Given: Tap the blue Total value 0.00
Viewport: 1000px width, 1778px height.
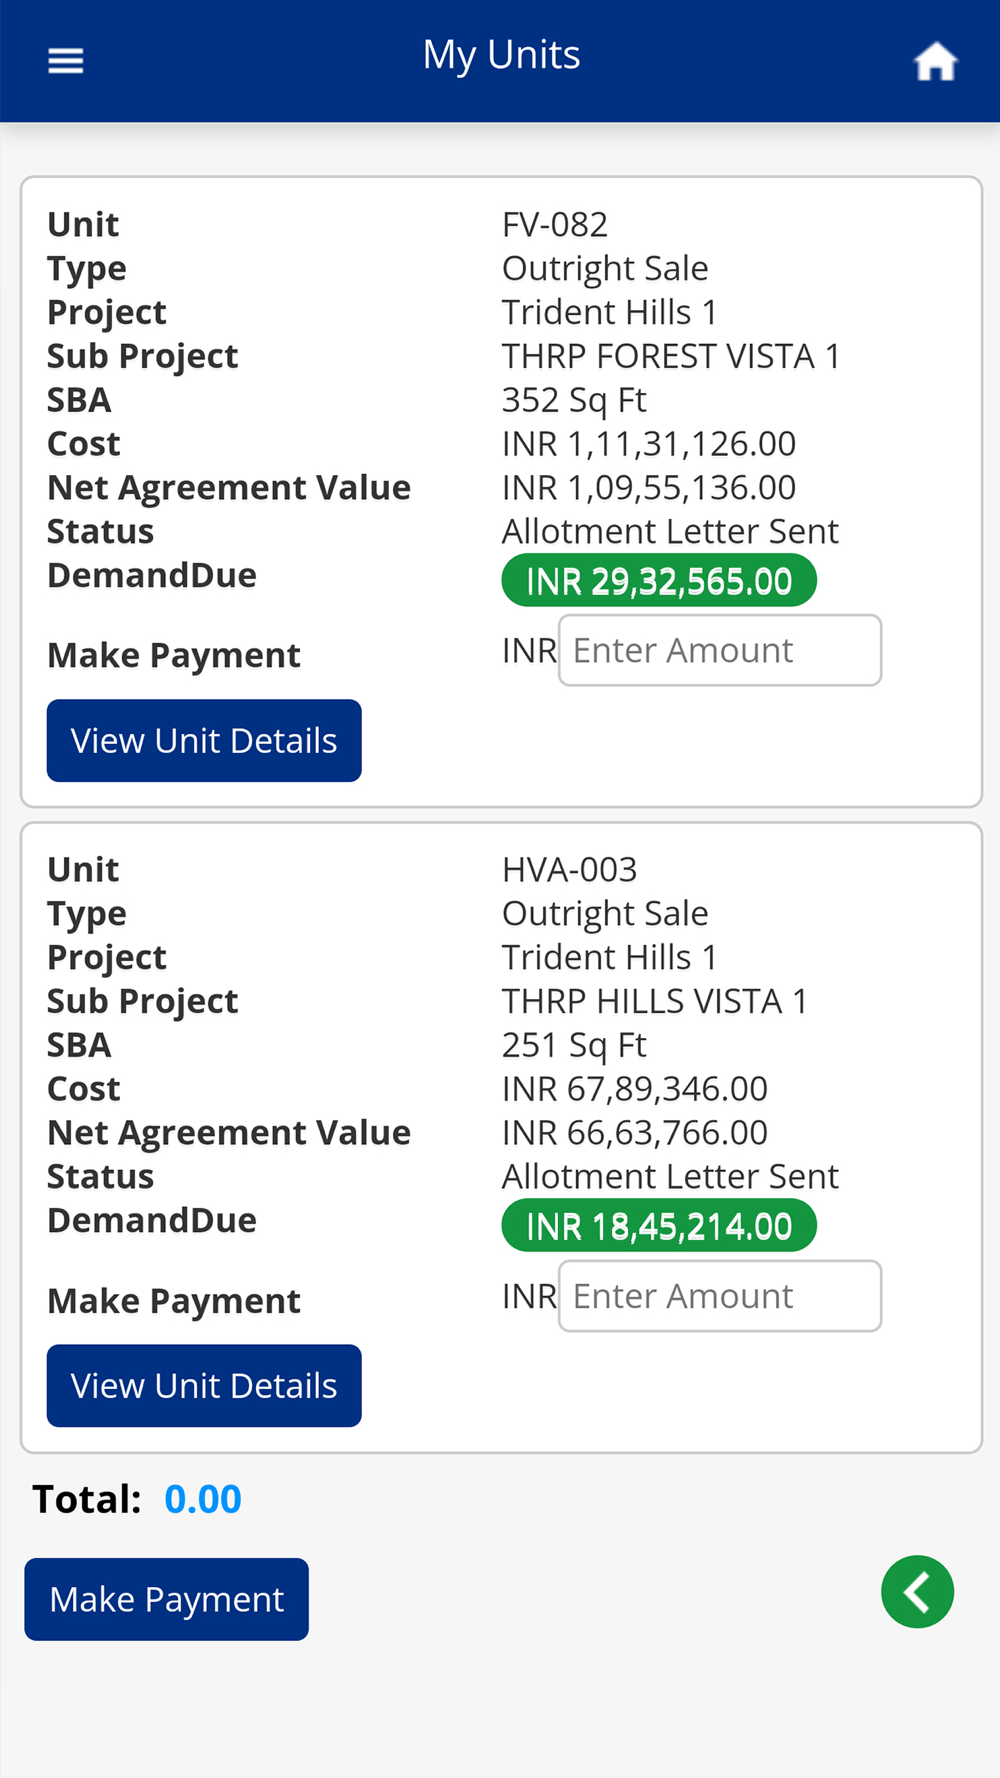Looking at the screenshot, I should tap(203, 1499).
